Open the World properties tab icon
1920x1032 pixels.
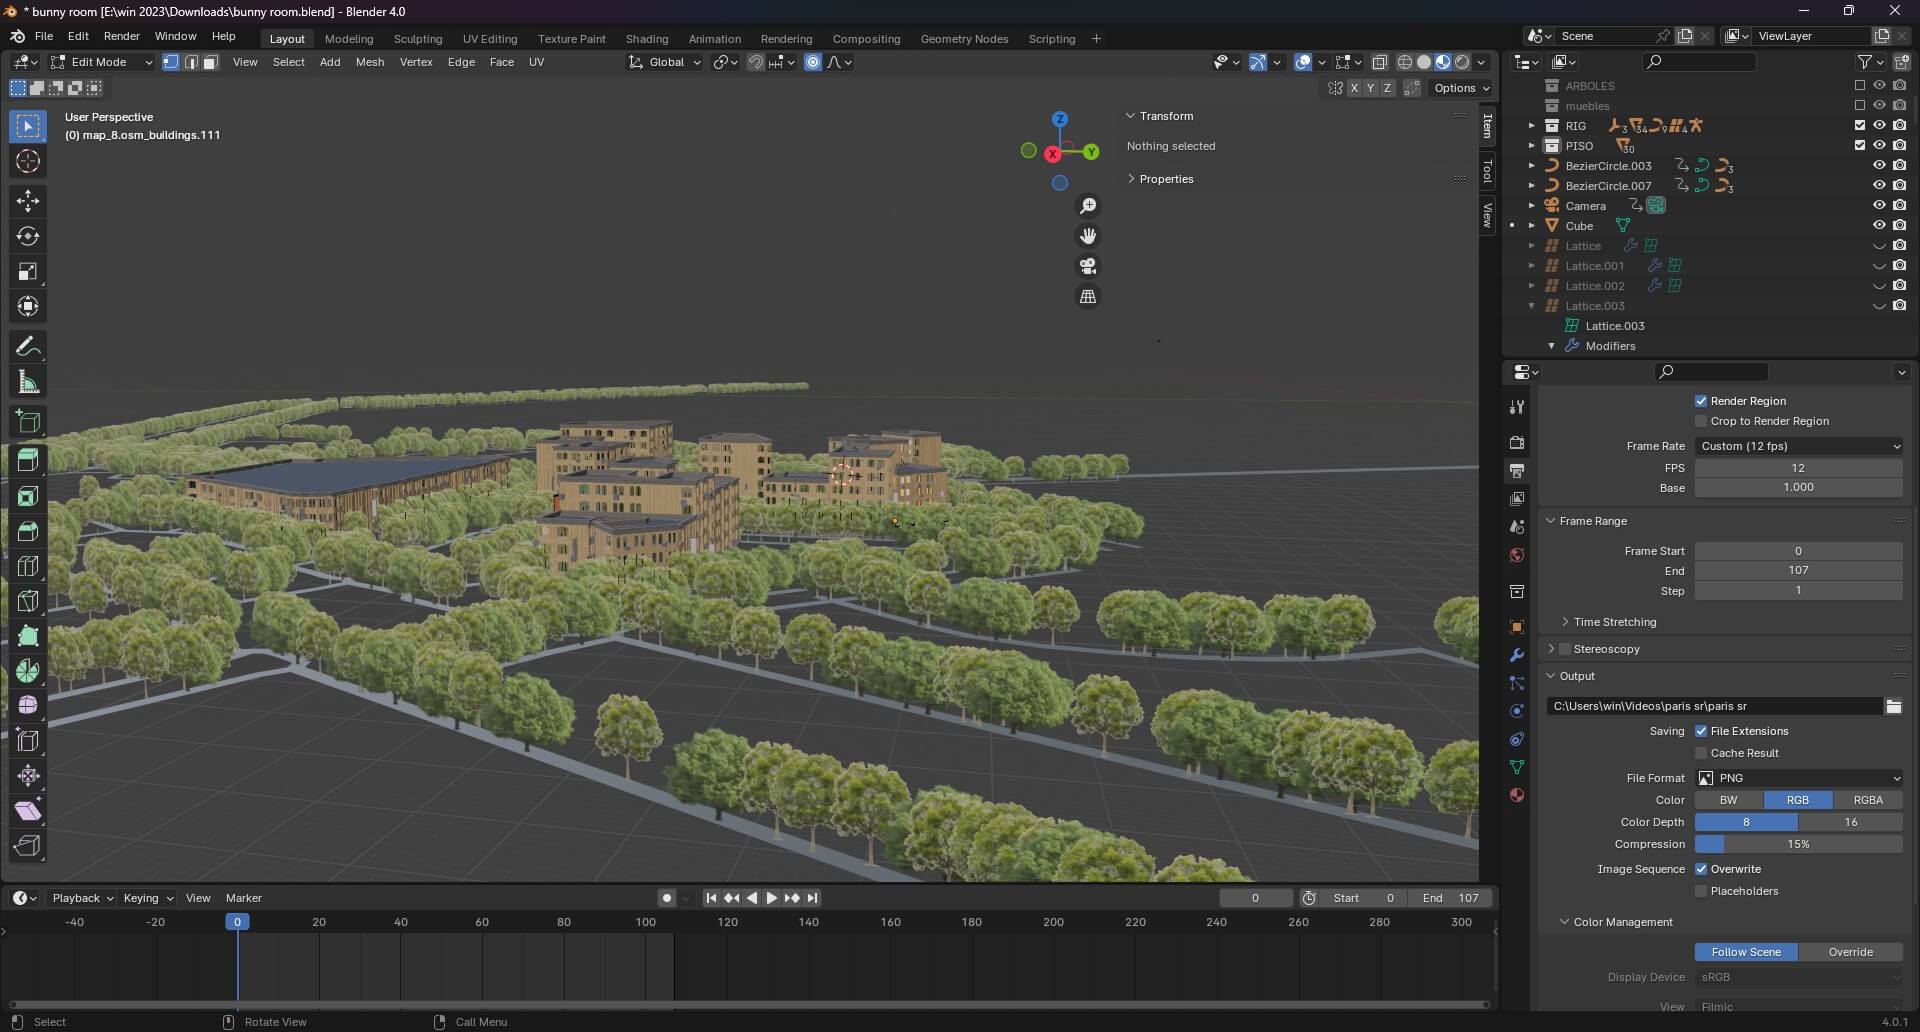pos(1517,555)
